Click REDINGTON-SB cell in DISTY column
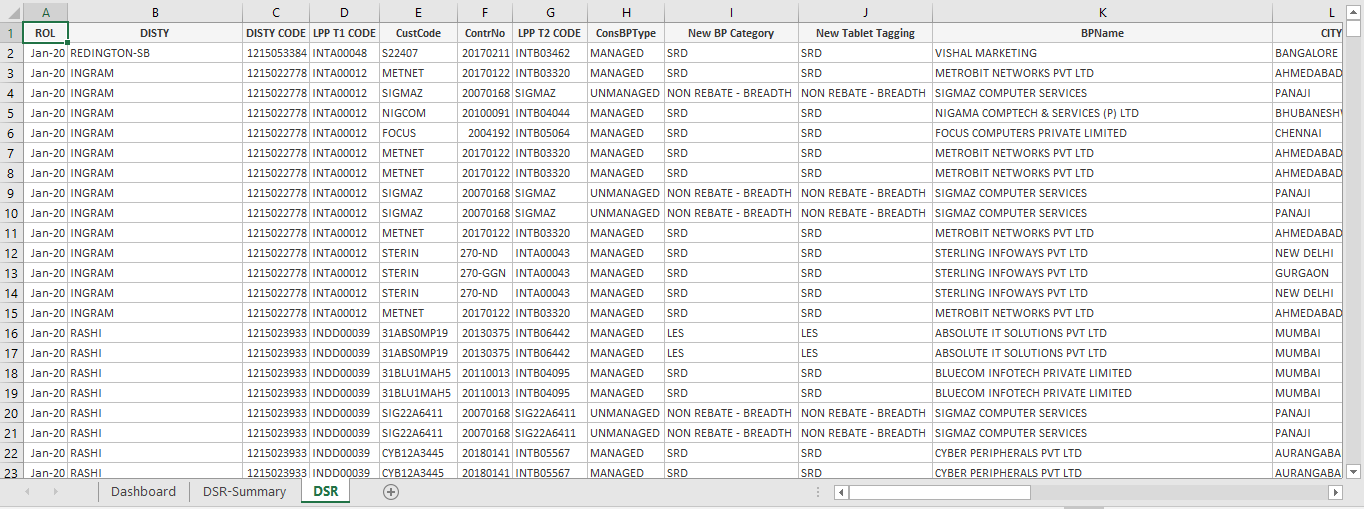This screenshot has height=509, width=1364. coord(154,53)
